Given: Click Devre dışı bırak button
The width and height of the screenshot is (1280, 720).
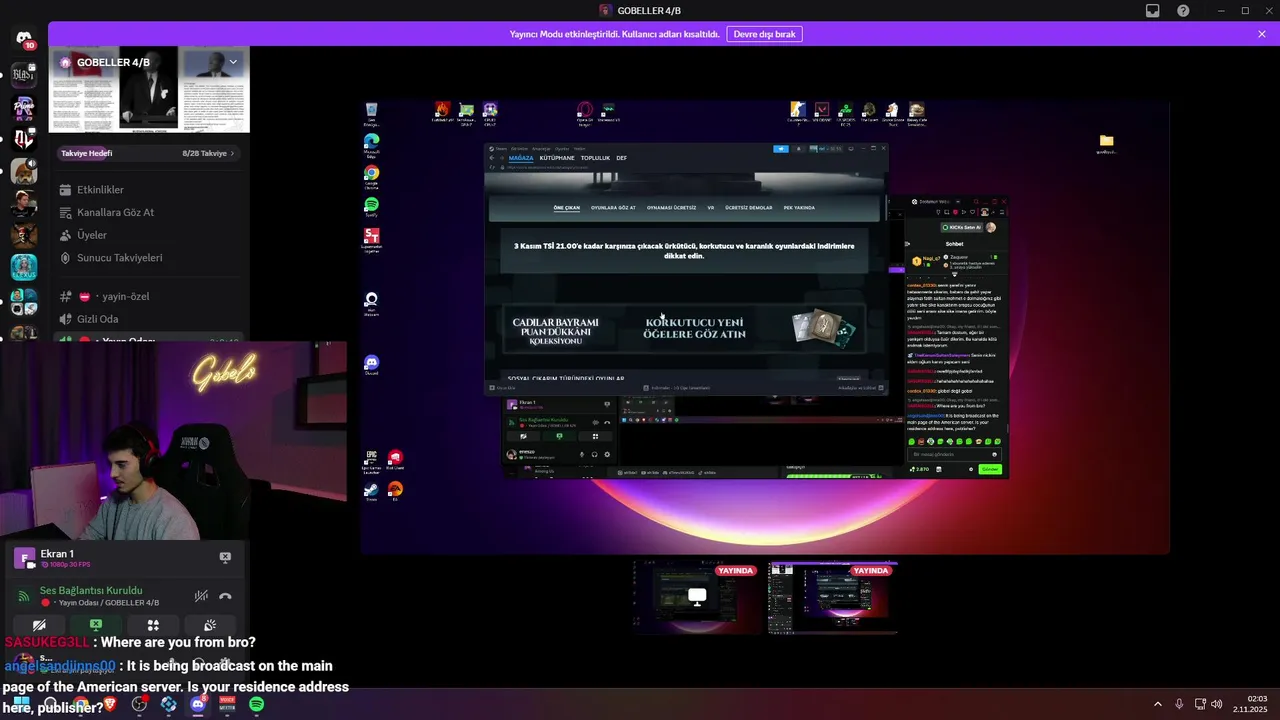Looking at the screenshot, I should click(764, 34).
